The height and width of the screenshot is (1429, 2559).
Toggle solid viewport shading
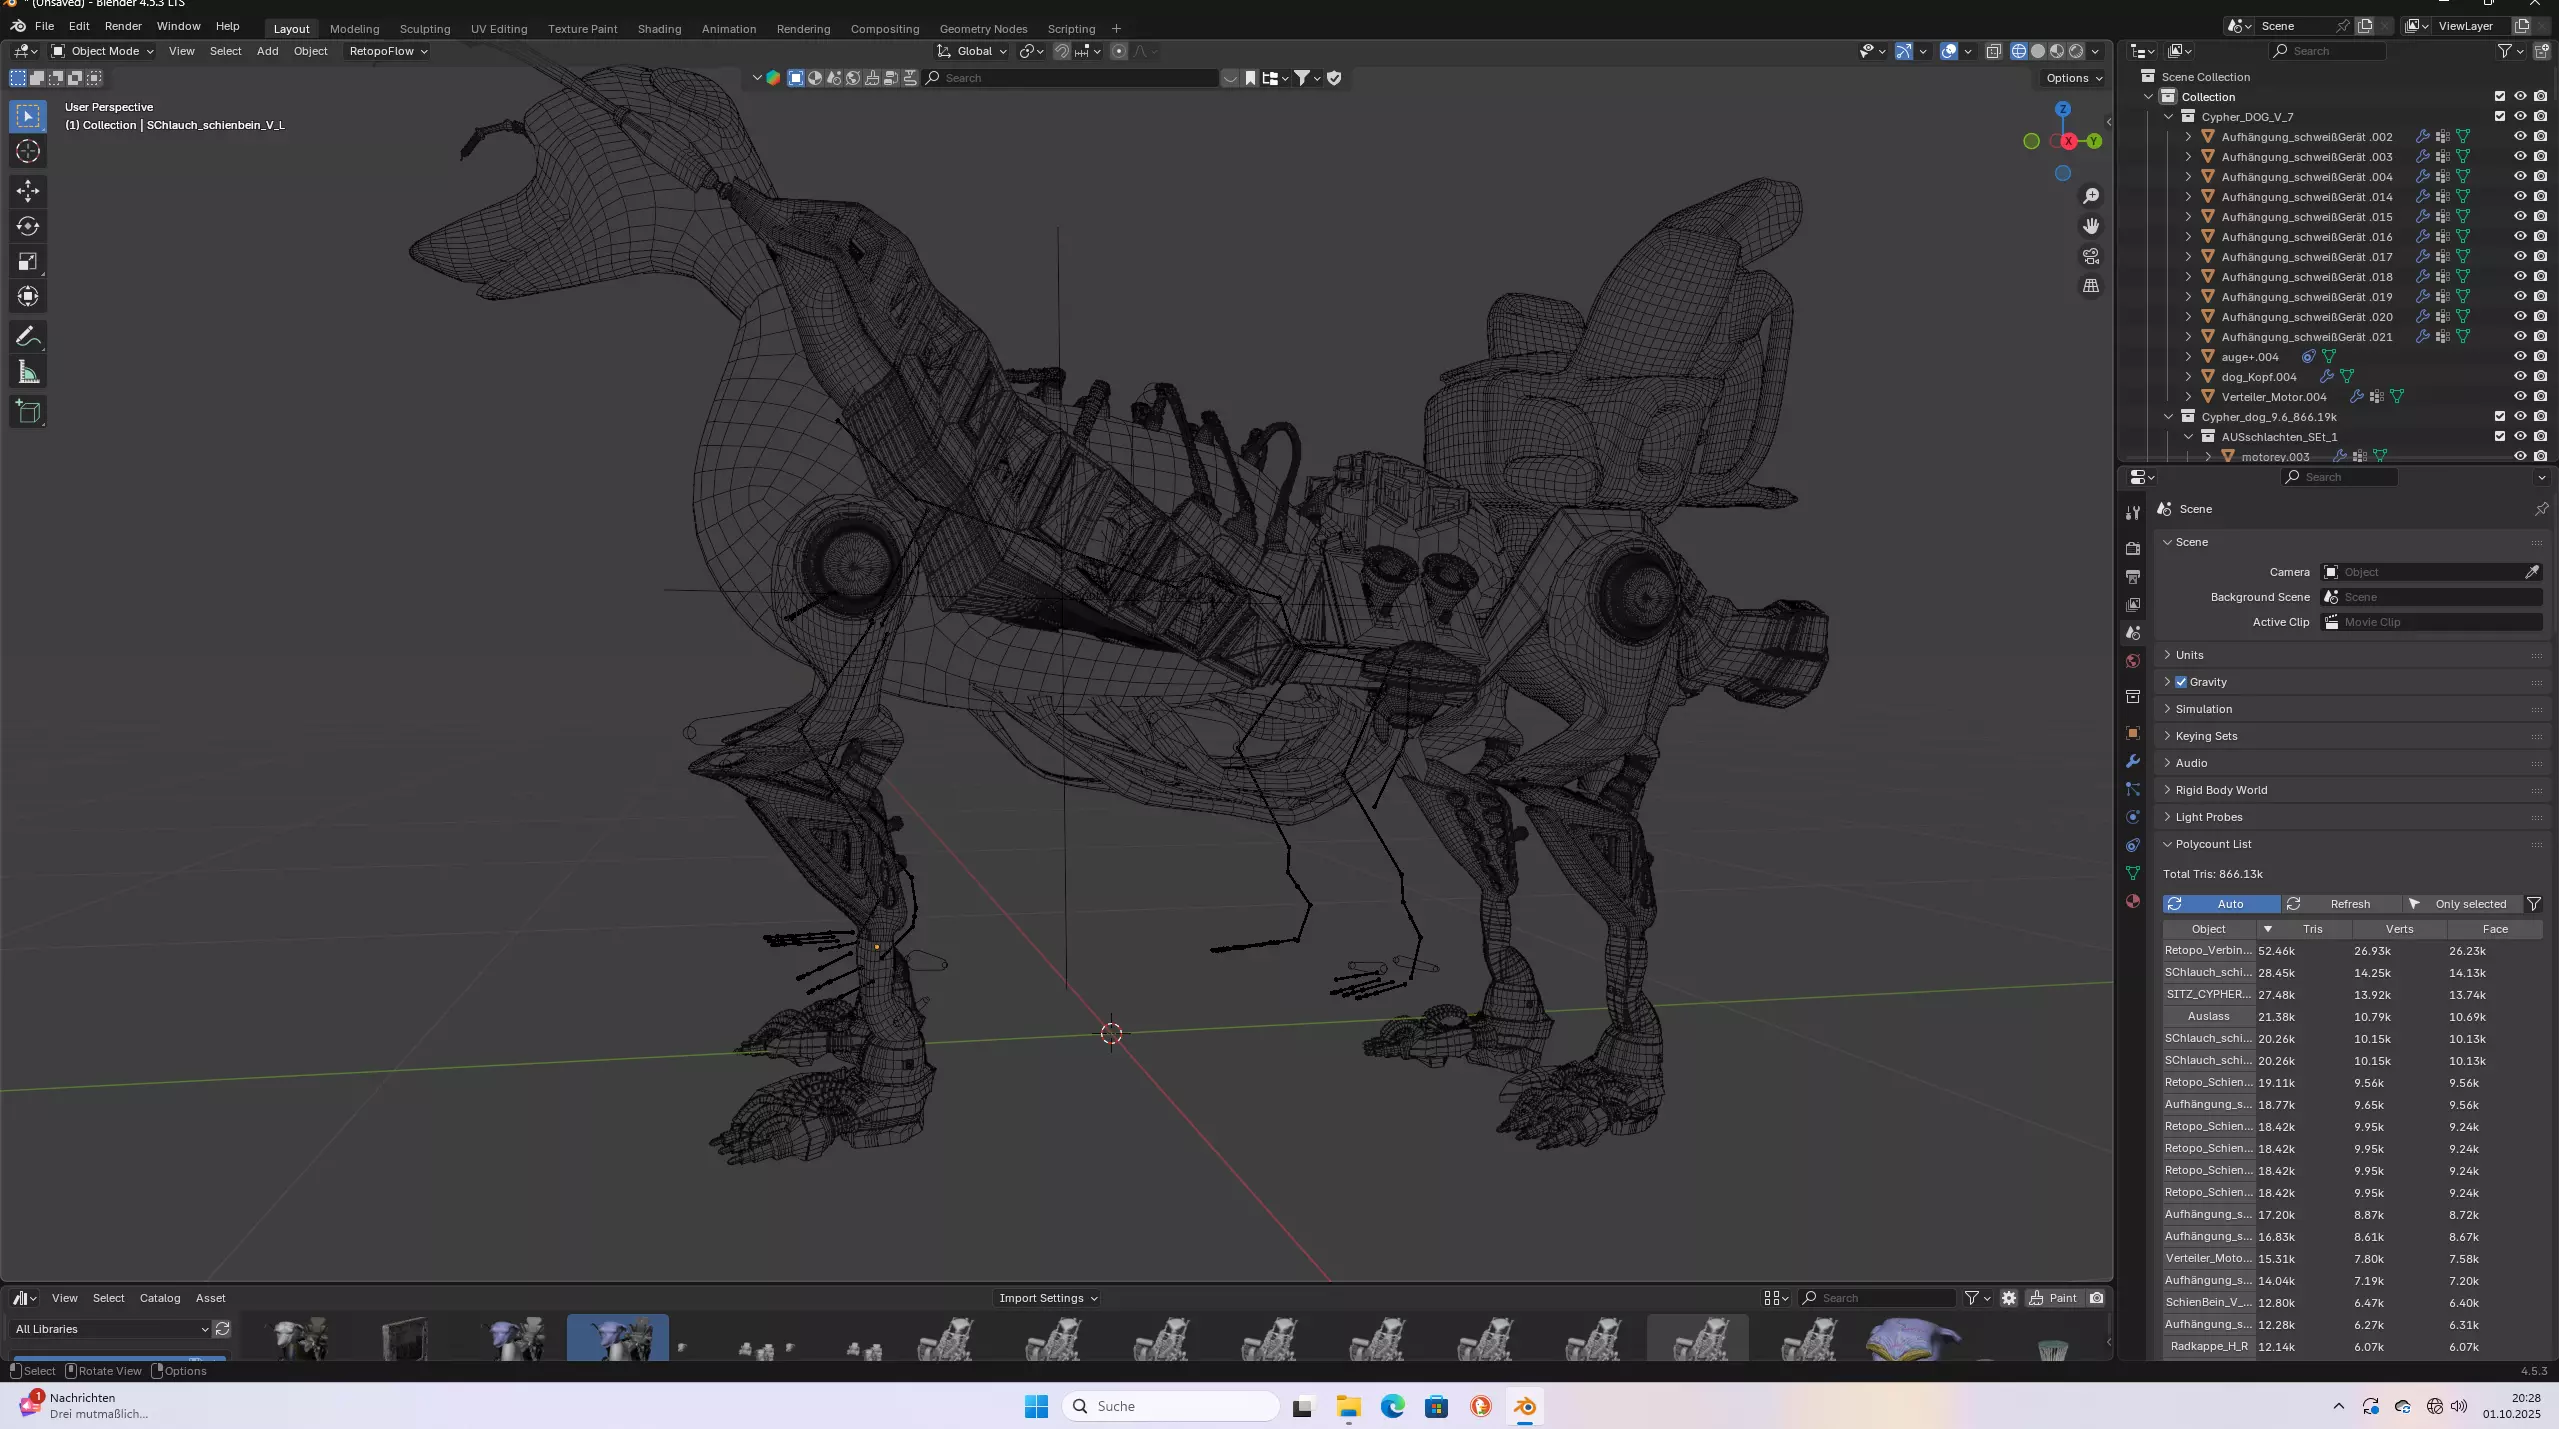[2038, 51]
